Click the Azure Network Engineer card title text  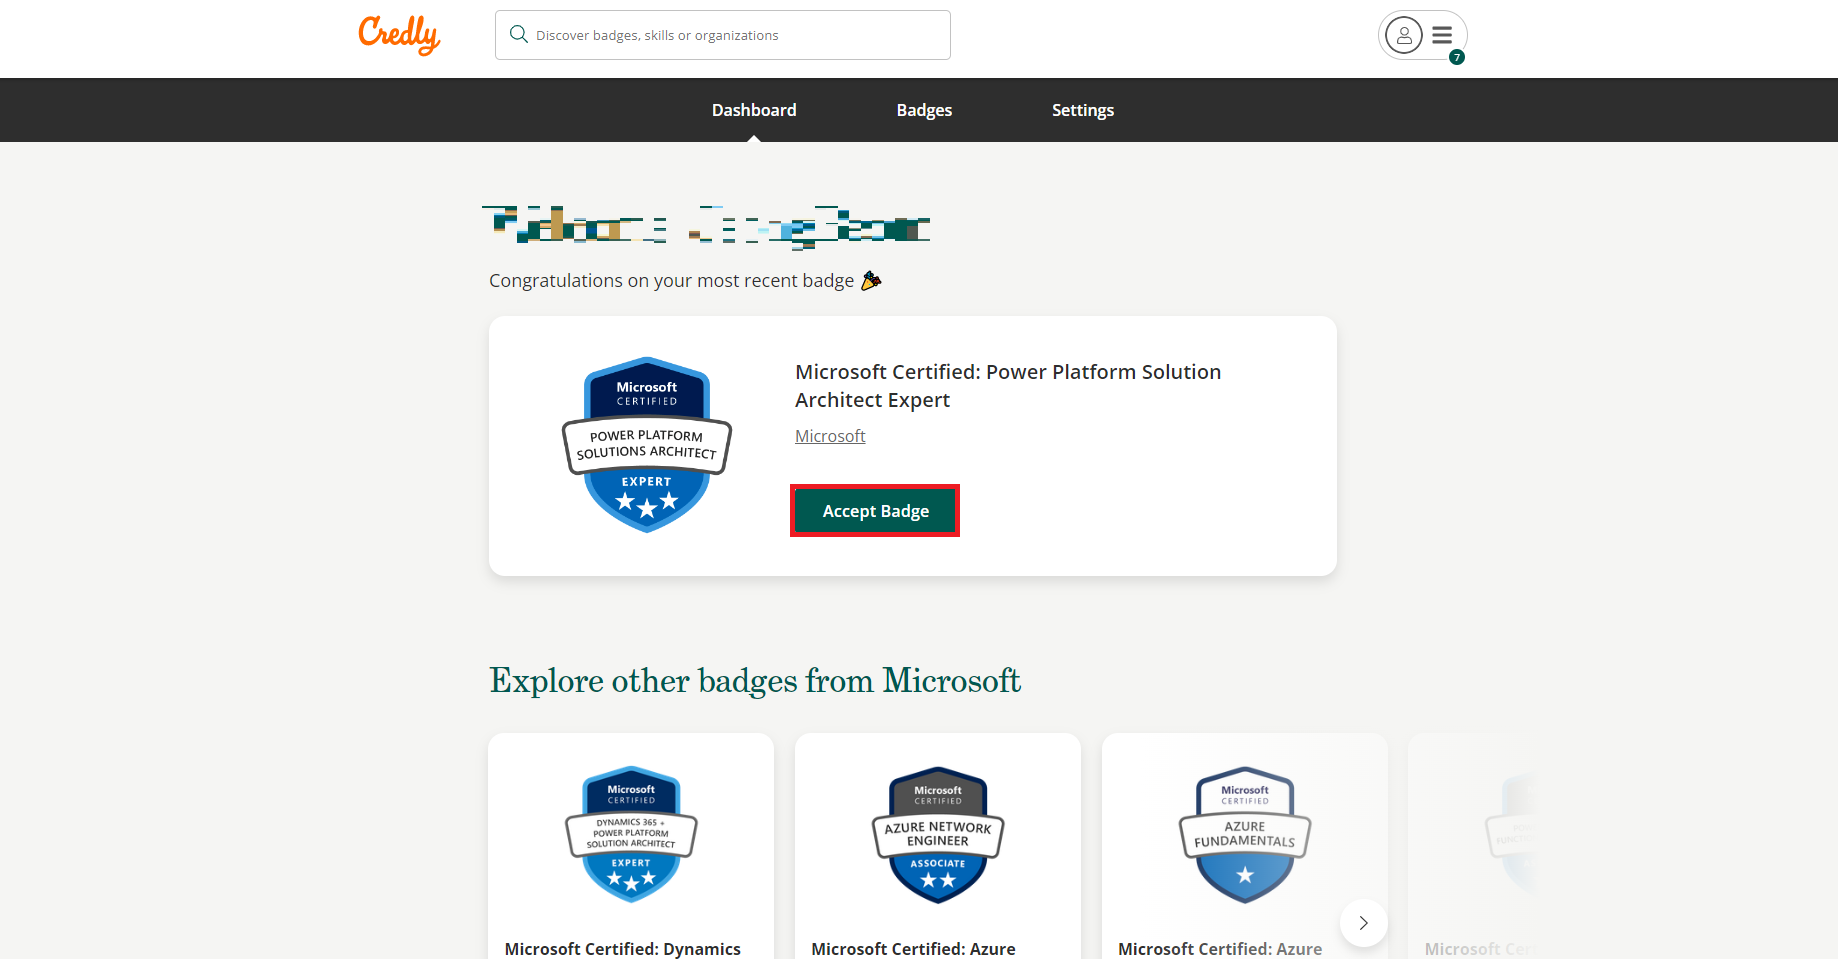(x=913, y=949)
